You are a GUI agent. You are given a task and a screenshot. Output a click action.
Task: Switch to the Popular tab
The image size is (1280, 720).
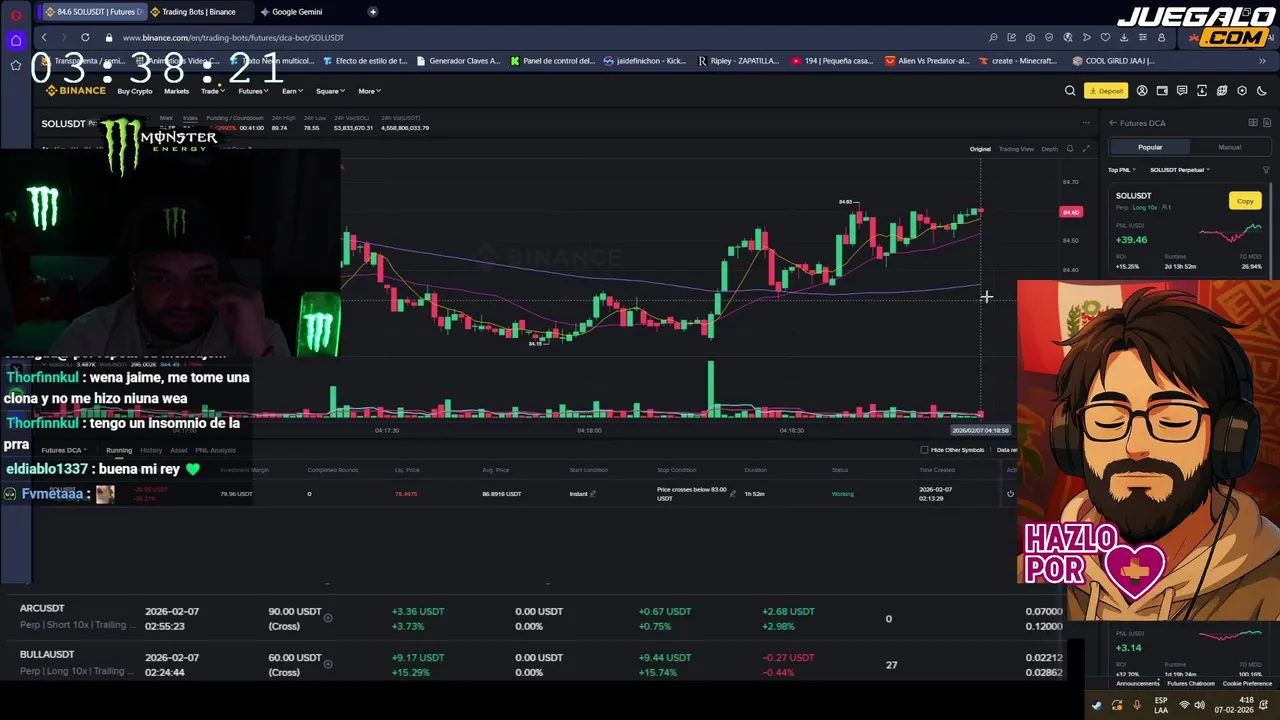tap(1150, 147)
